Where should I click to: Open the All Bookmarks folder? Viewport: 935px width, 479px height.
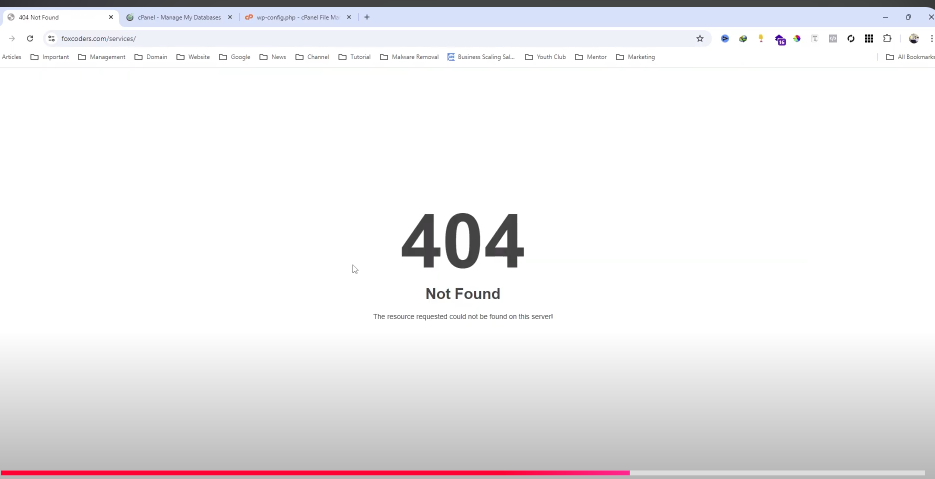coord(910,57)
